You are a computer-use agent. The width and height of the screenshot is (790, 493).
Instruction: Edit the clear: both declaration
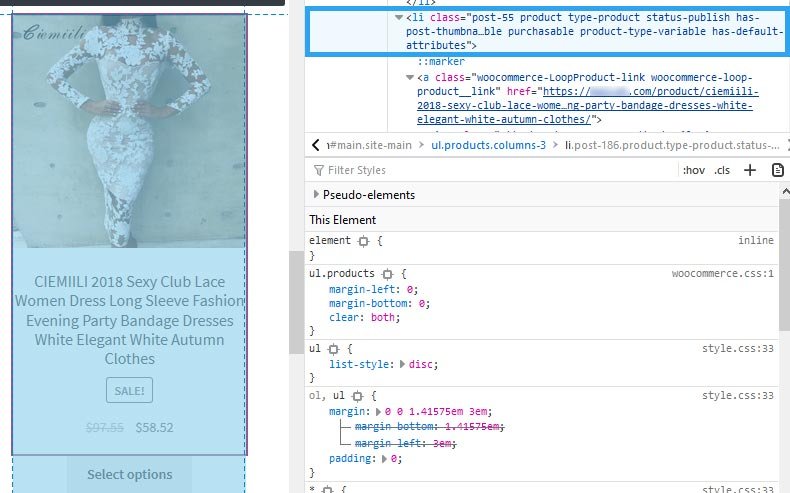point(364,318)
